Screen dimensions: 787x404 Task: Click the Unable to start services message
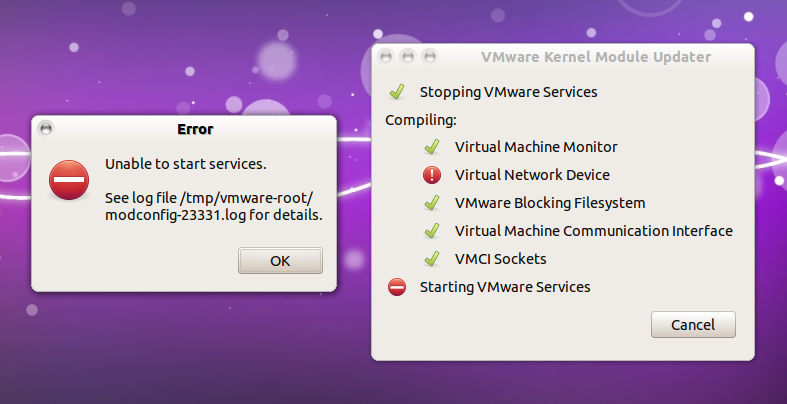tap(186, 164)
